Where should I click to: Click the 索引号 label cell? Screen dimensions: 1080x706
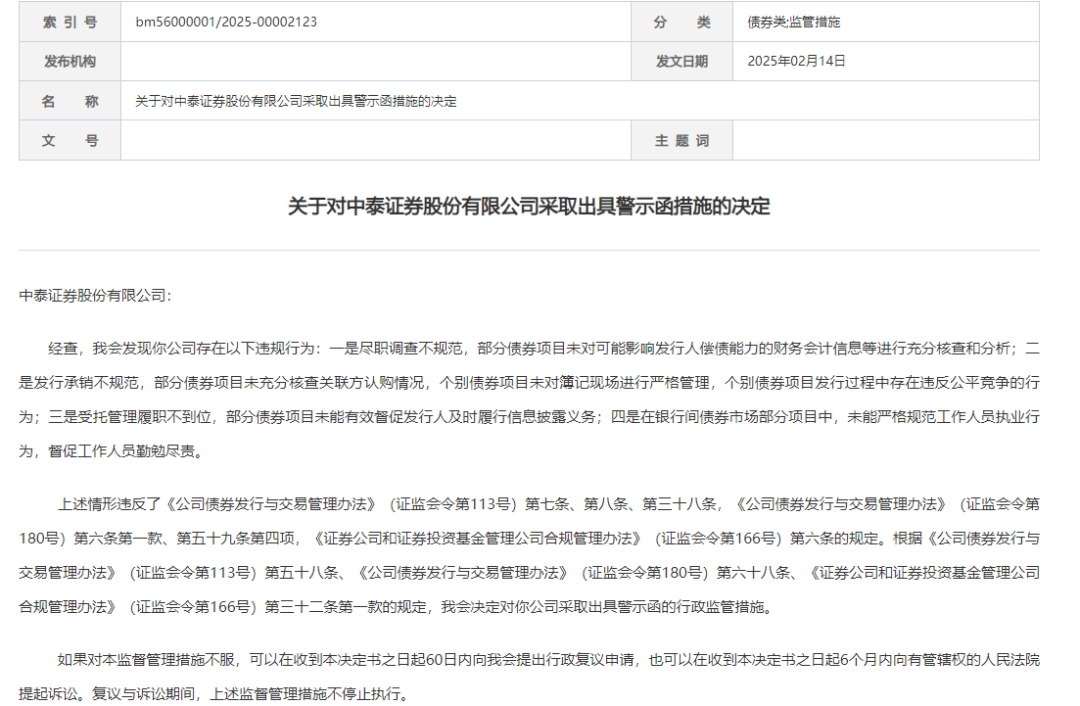(70, 21)
